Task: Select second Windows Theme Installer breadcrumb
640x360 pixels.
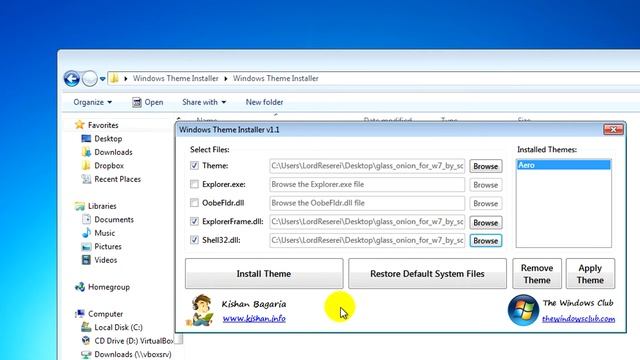Action: click(x=276, y=78)
